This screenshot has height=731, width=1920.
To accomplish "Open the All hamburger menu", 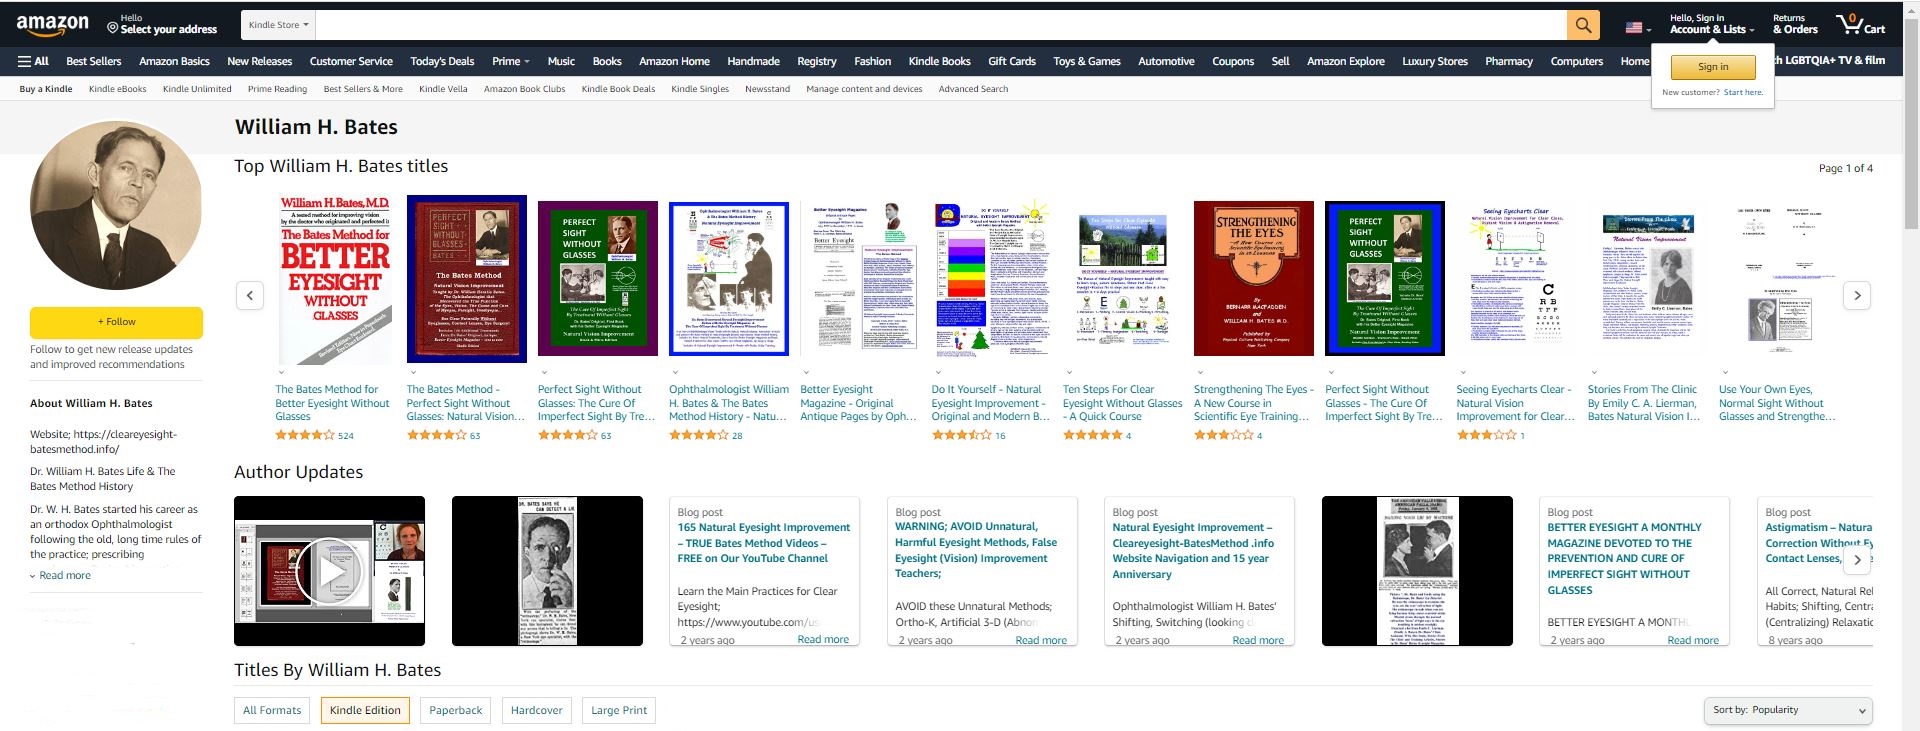I will coord(33,61).
